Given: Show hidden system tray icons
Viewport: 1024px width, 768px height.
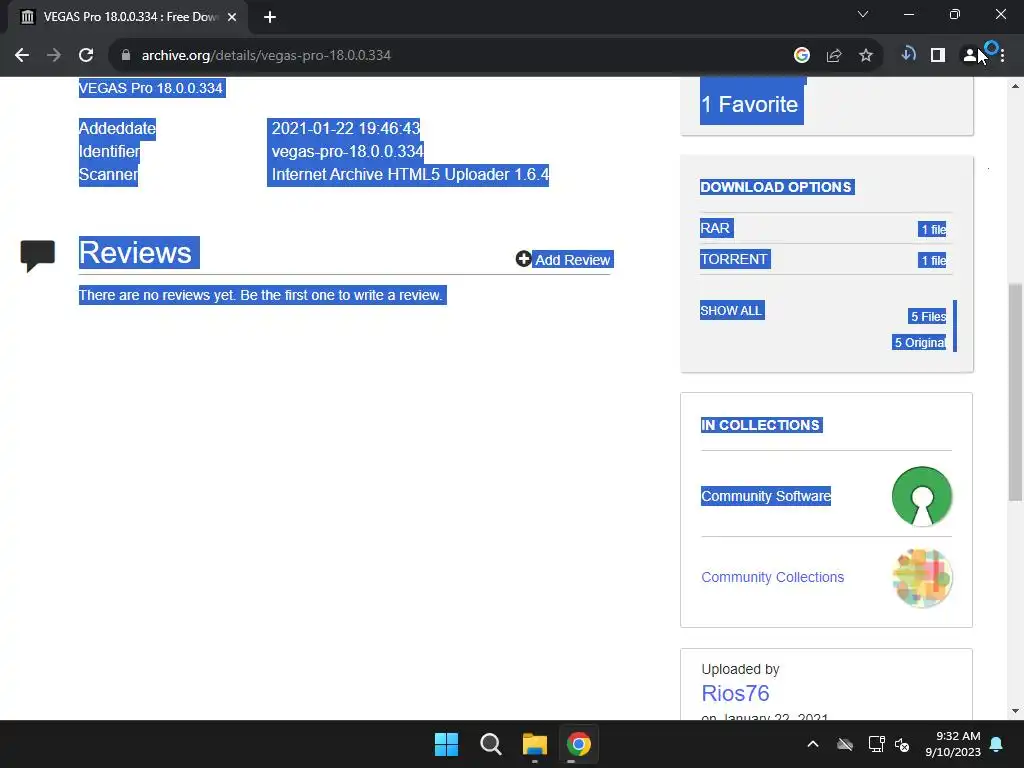Looking at the screenshot, I should [x=813, y=744].
